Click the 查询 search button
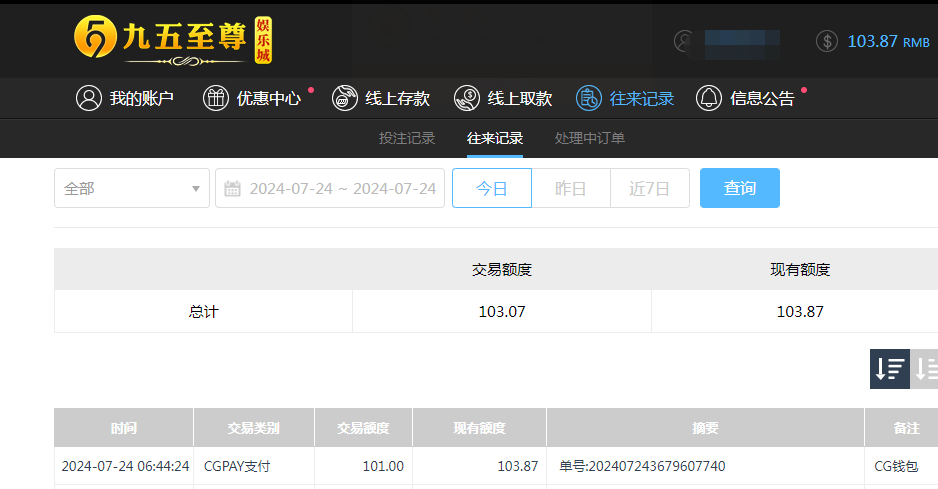This screenshot has width=938, height=489. [x=739, y=188]
